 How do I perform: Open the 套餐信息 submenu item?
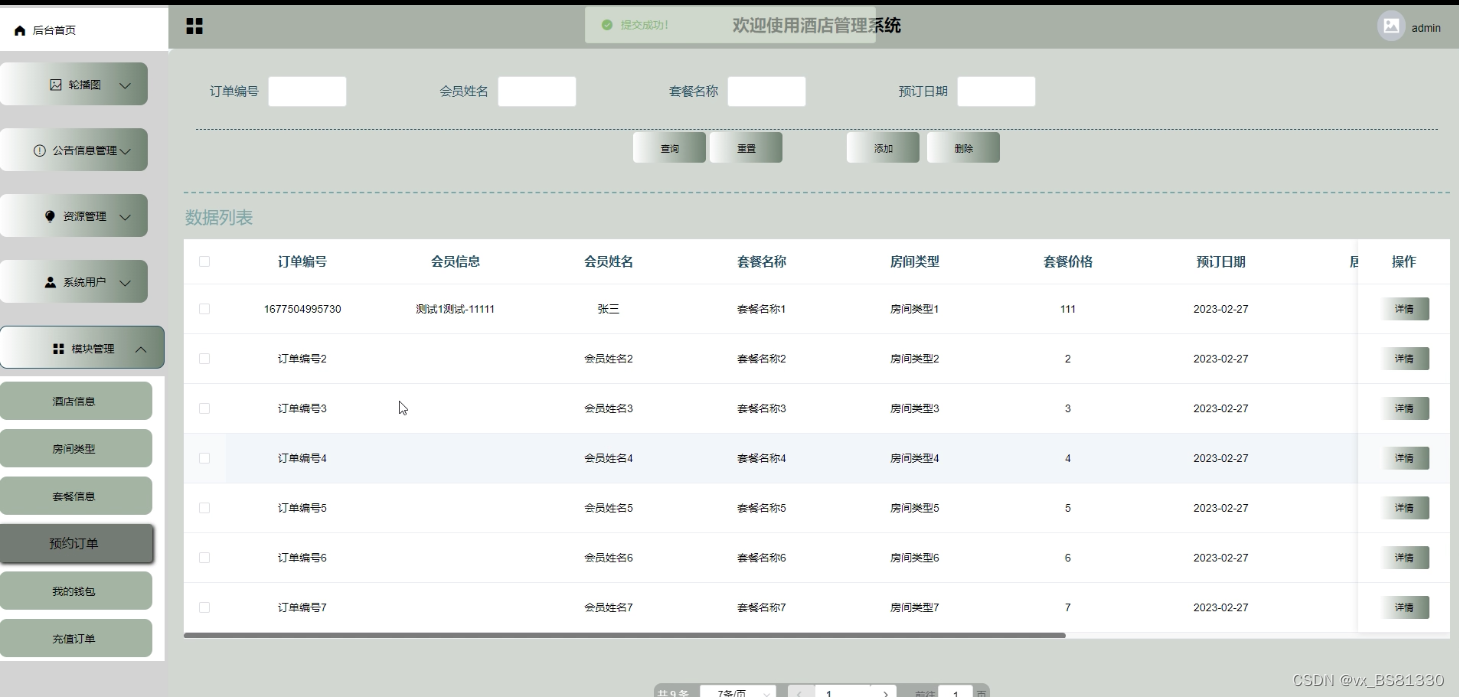tap(74, 496)
